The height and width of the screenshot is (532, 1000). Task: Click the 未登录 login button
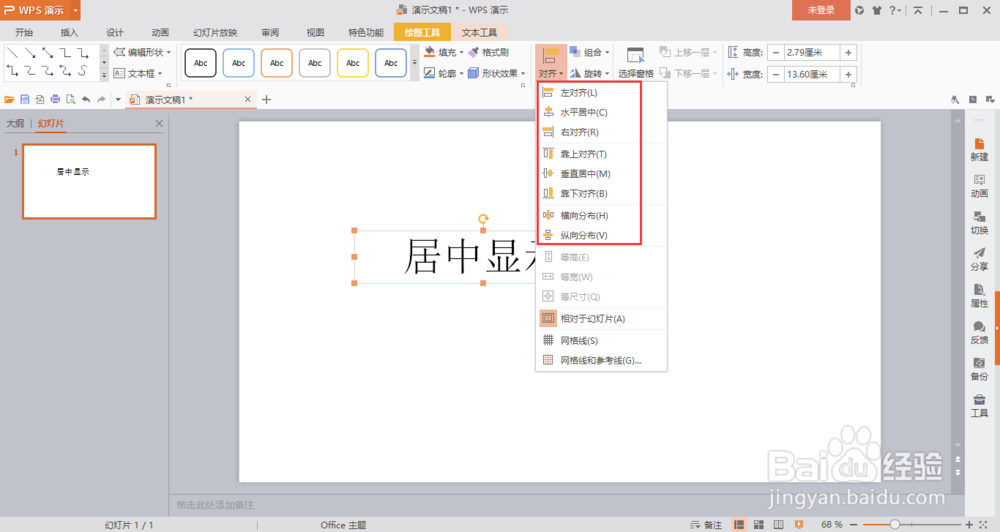821,10
